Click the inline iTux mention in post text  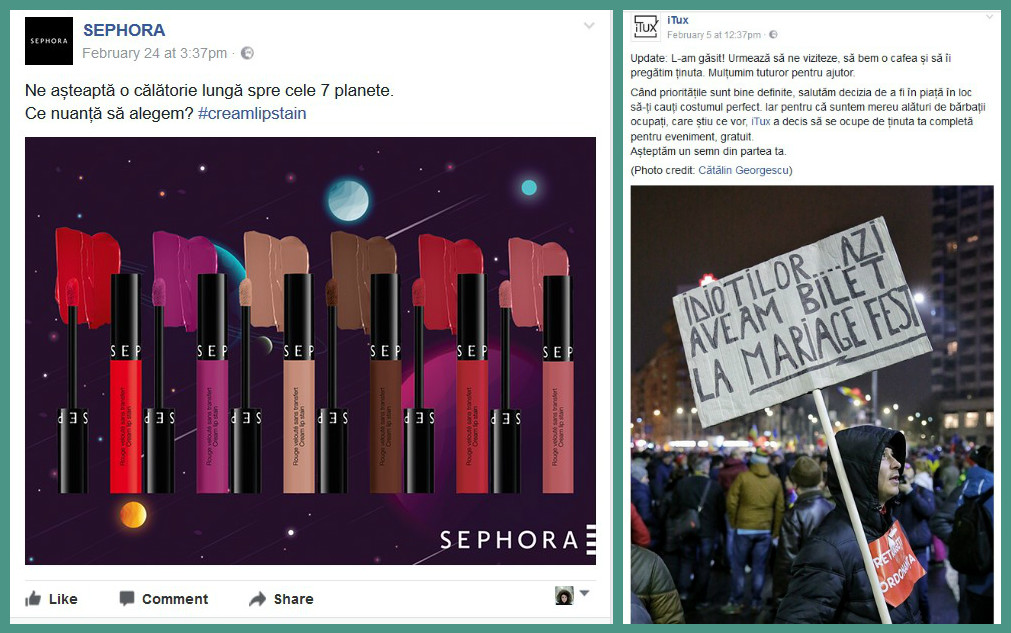coord(760,121)
